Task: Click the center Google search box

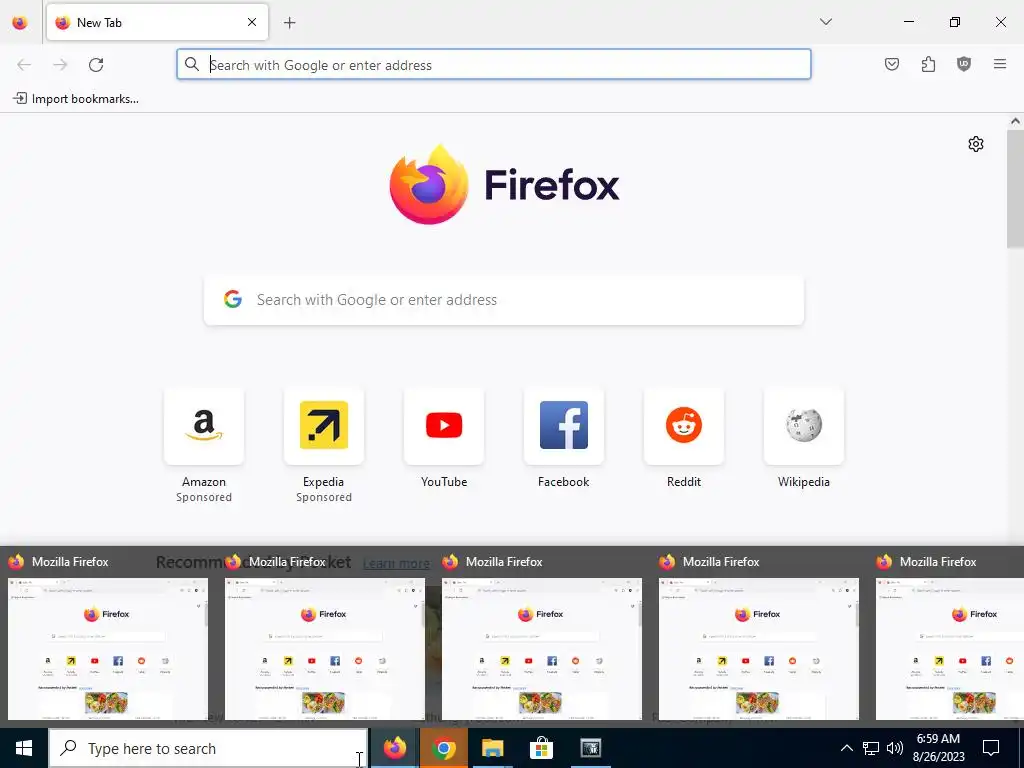Action: (504, 300)
